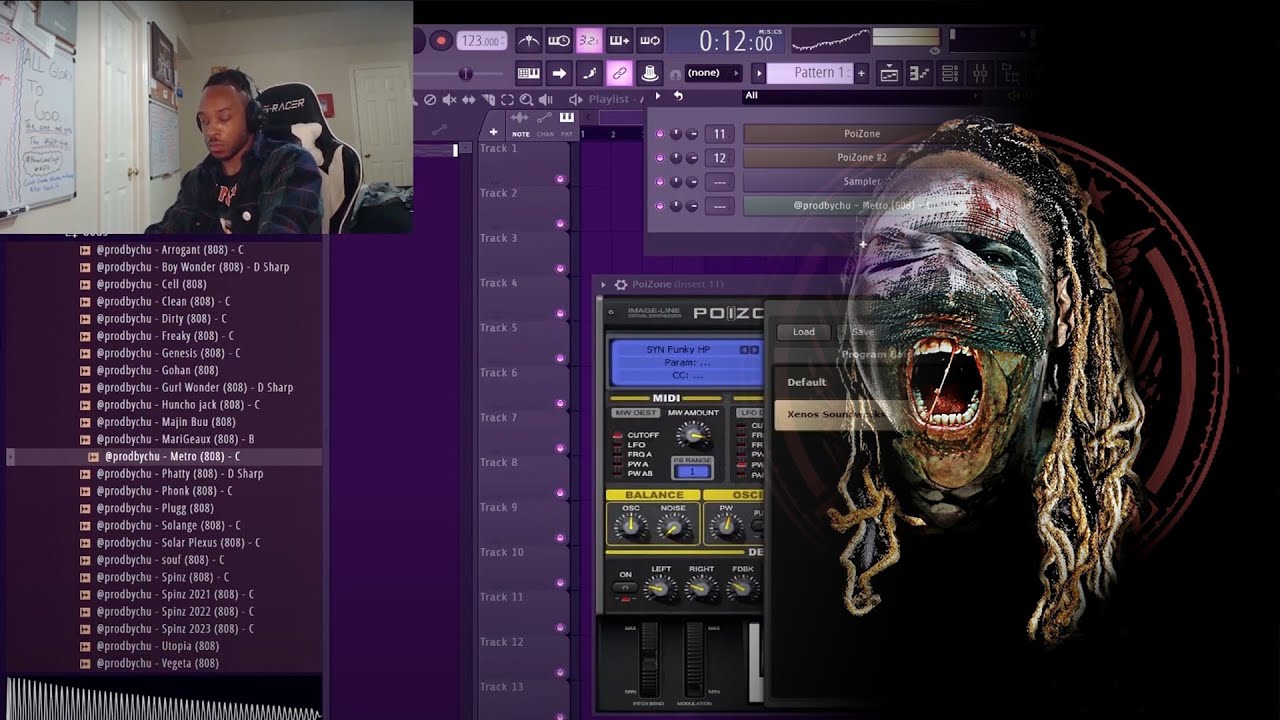Mute Track 1 via its green dot
This screenshot has height=720, width=1280.
[x=560, y=179]
